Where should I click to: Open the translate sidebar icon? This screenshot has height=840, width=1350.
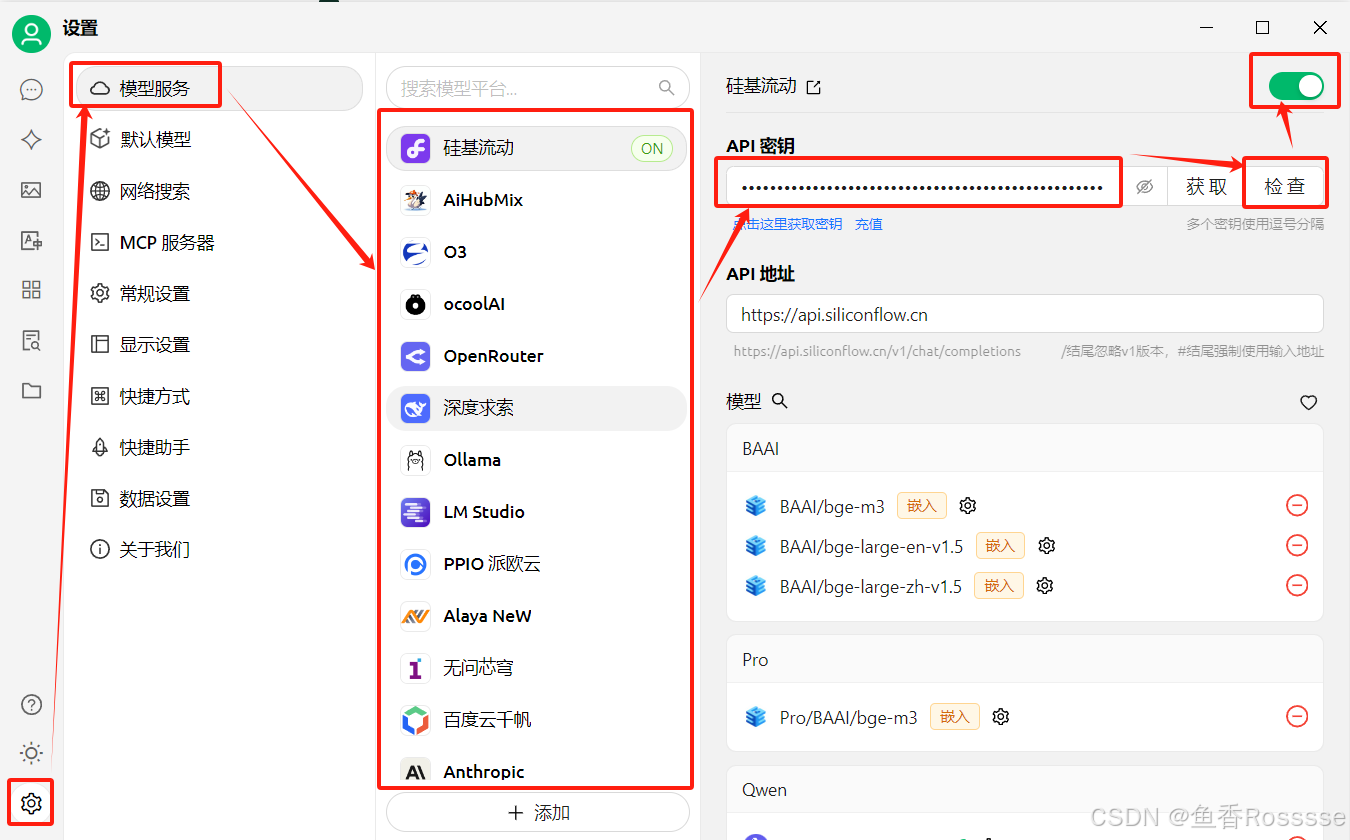click(31, 240)
